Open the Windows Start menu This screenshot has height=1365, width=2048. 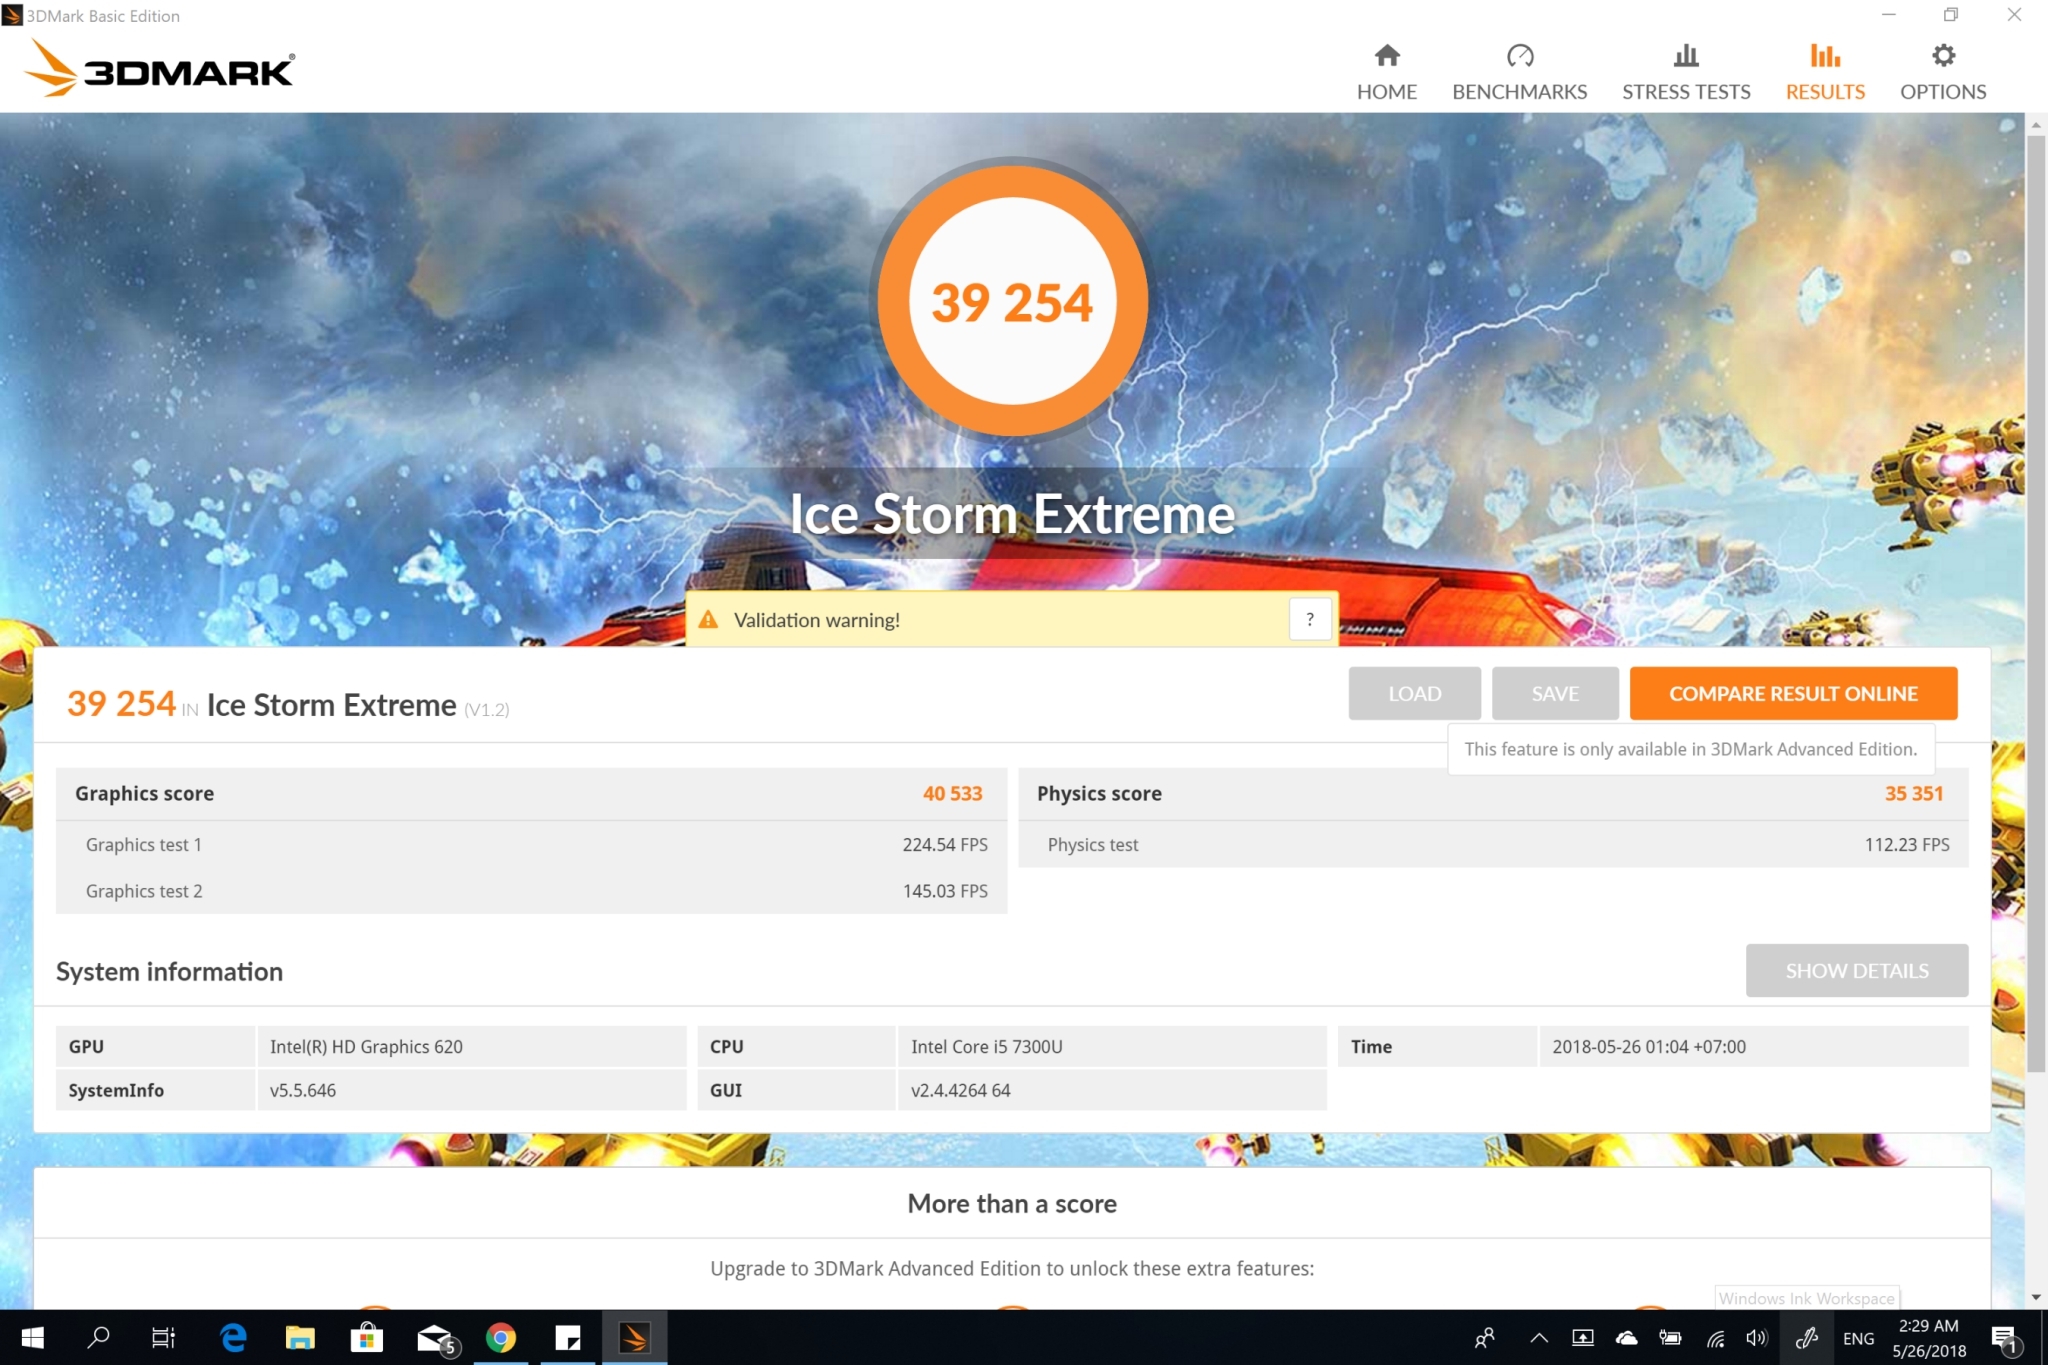coord(32,1338)
